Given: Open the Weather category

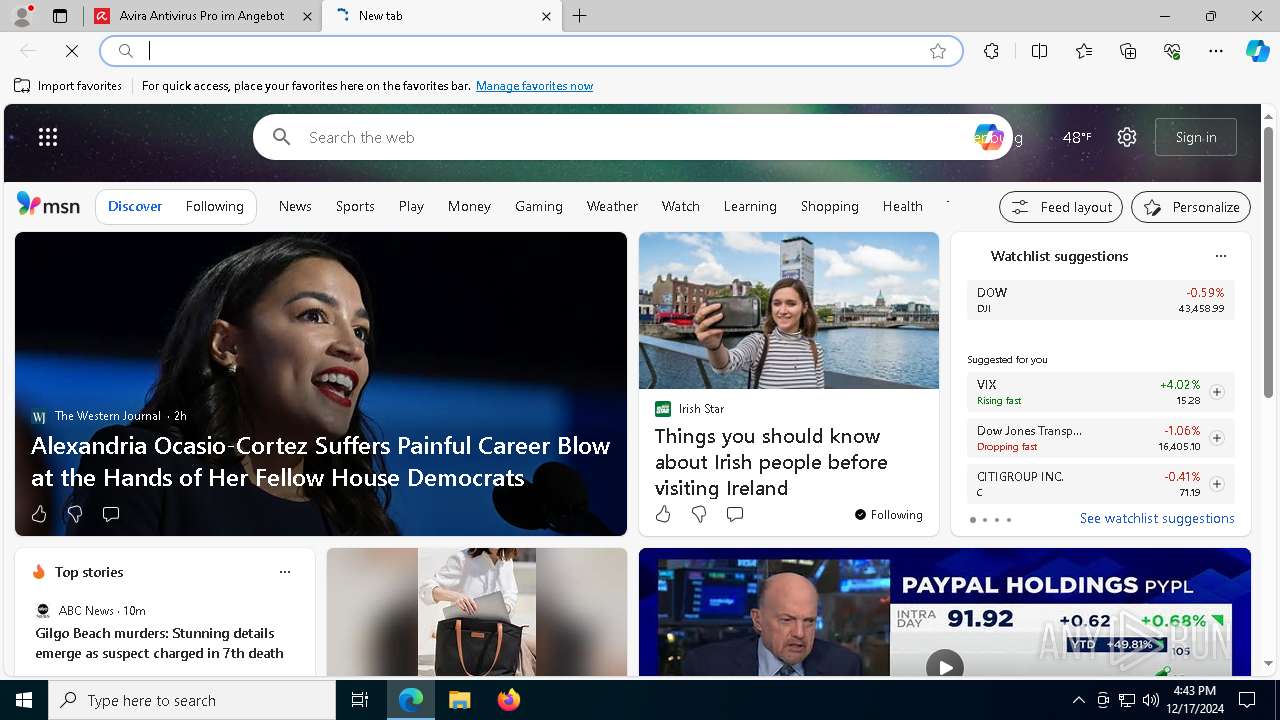Looking at the screenshot, I should (x=612, y=206).
